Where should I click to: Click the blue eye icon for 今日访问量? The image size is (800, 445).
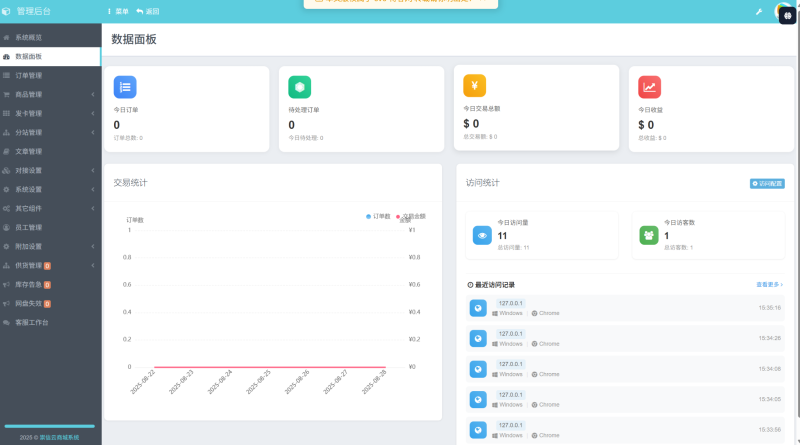coord(482,235)
